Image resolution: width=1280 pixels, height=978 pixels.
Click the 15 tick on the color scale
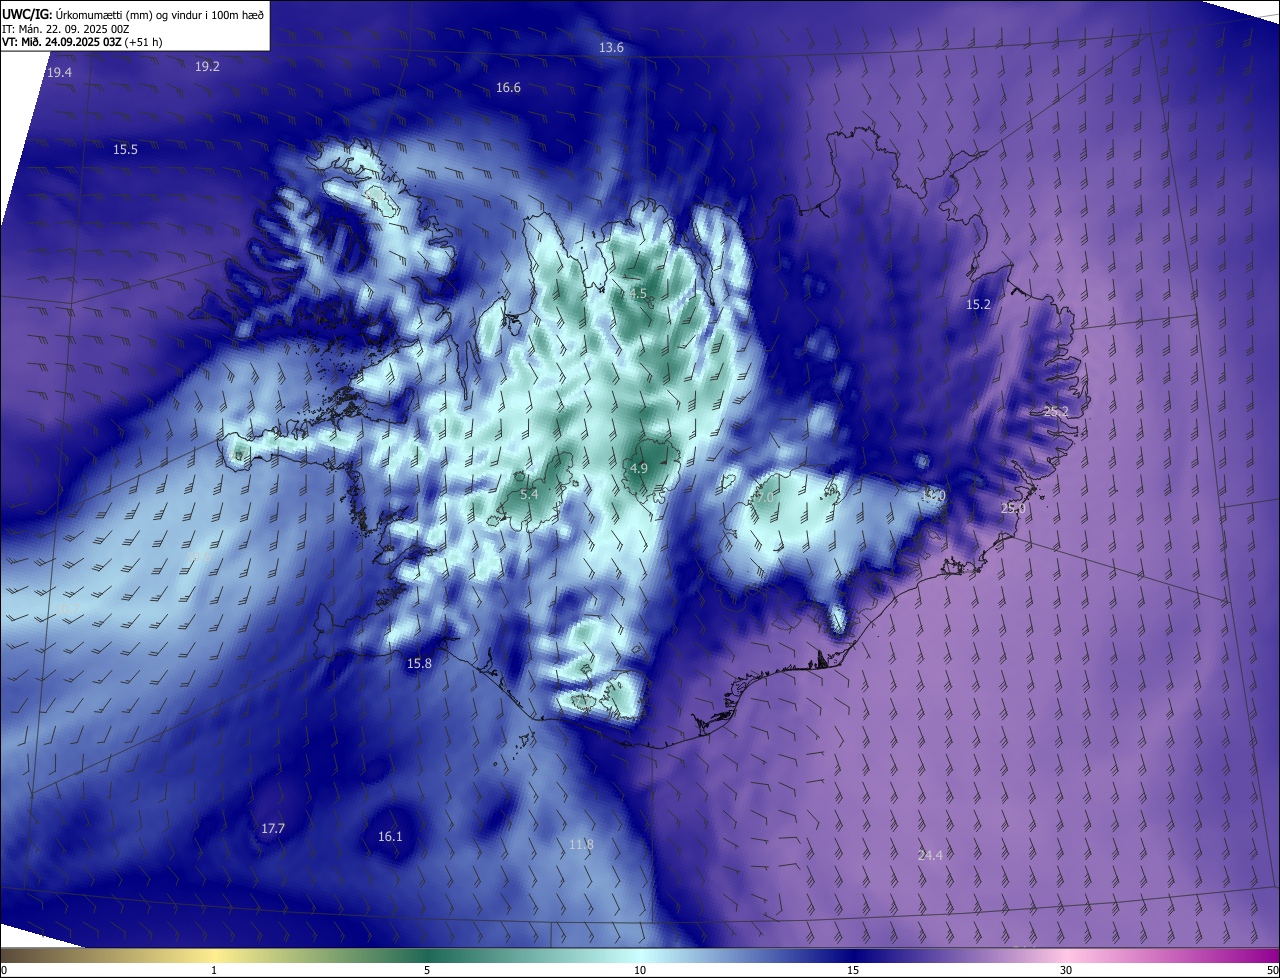tap(853, 970)
